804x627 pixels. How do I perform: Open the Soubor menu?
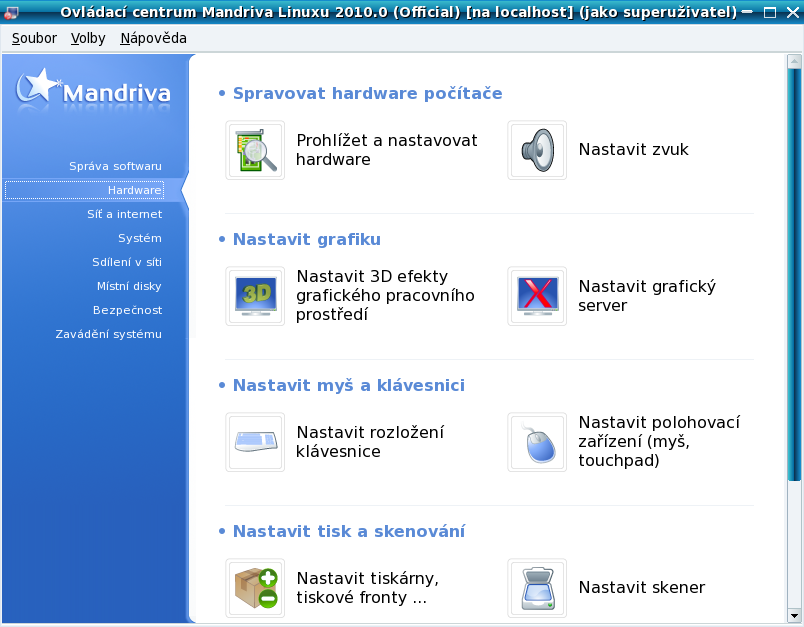pos(34,38)
